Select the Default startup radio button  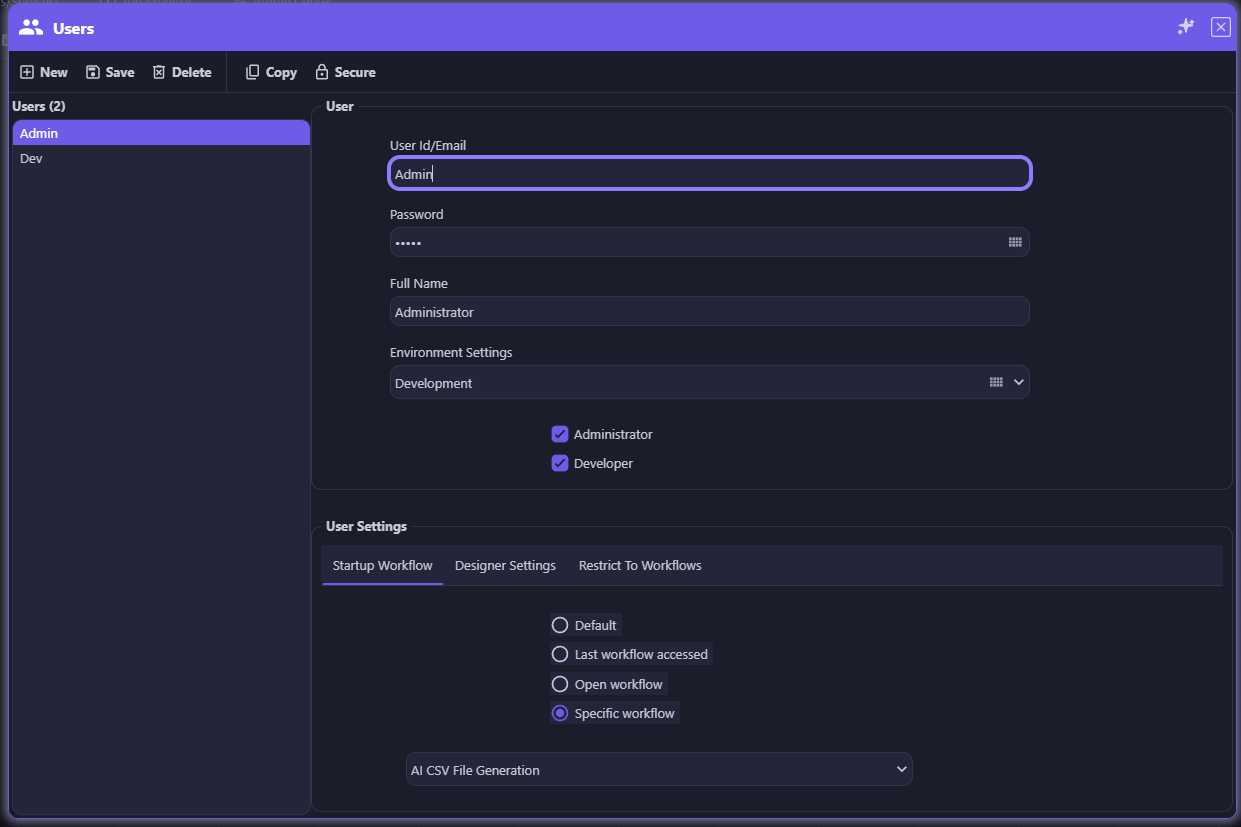560,625
